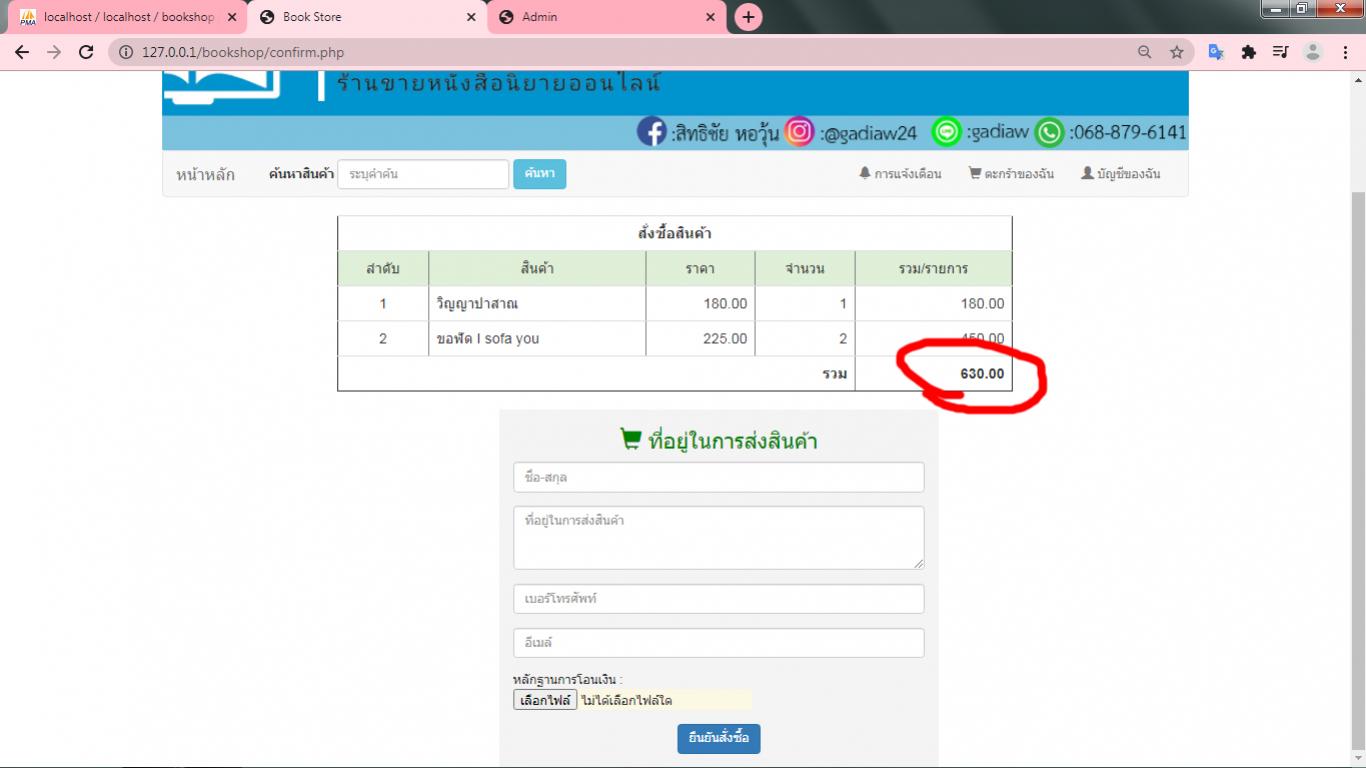The width and height of the screenshot is (1366, 768).
Task: Click เลือกไฟล์ to choose a payment proof file
Action: pos(545,699)
